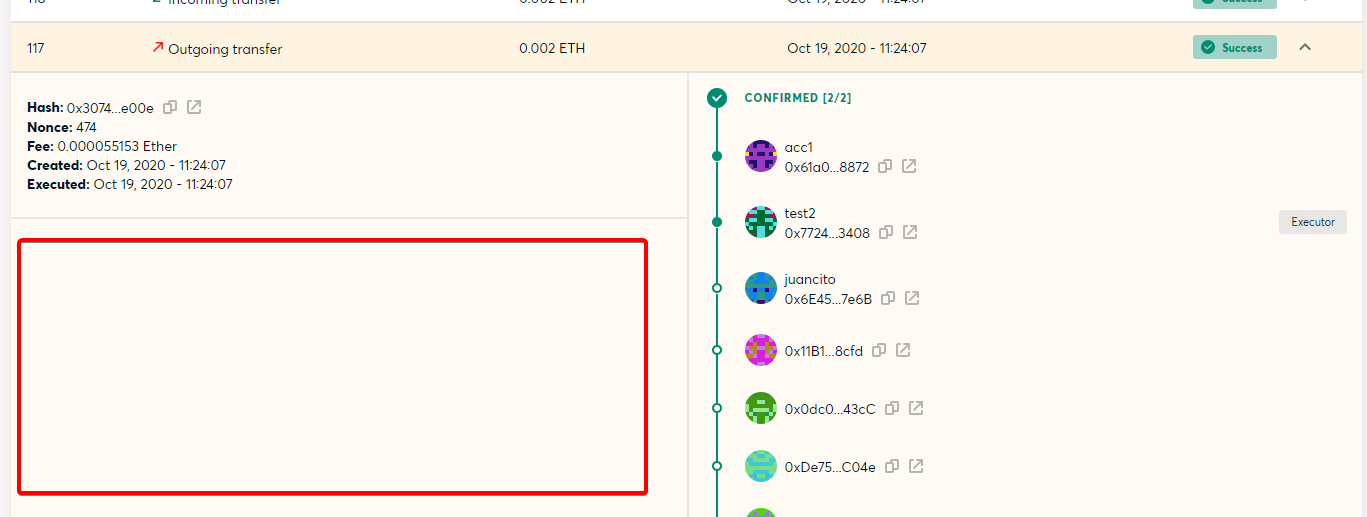
Task: Copy acc1 address 0x61a0...8872
Action: click(x=885, y=166)
